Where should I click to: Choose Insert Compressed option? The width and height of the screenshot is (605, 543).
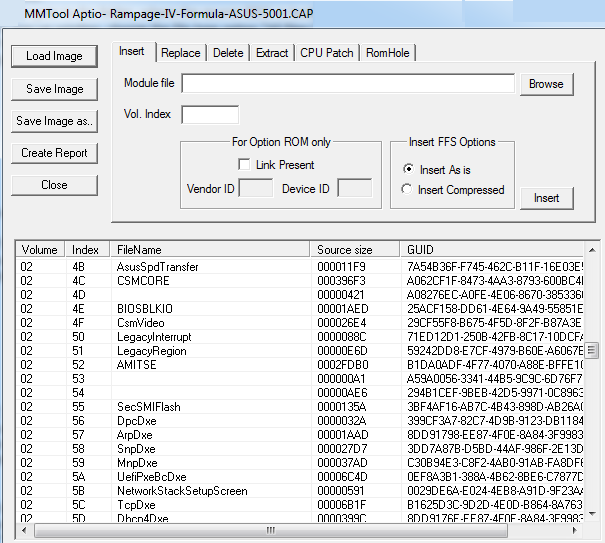(406, 189)
